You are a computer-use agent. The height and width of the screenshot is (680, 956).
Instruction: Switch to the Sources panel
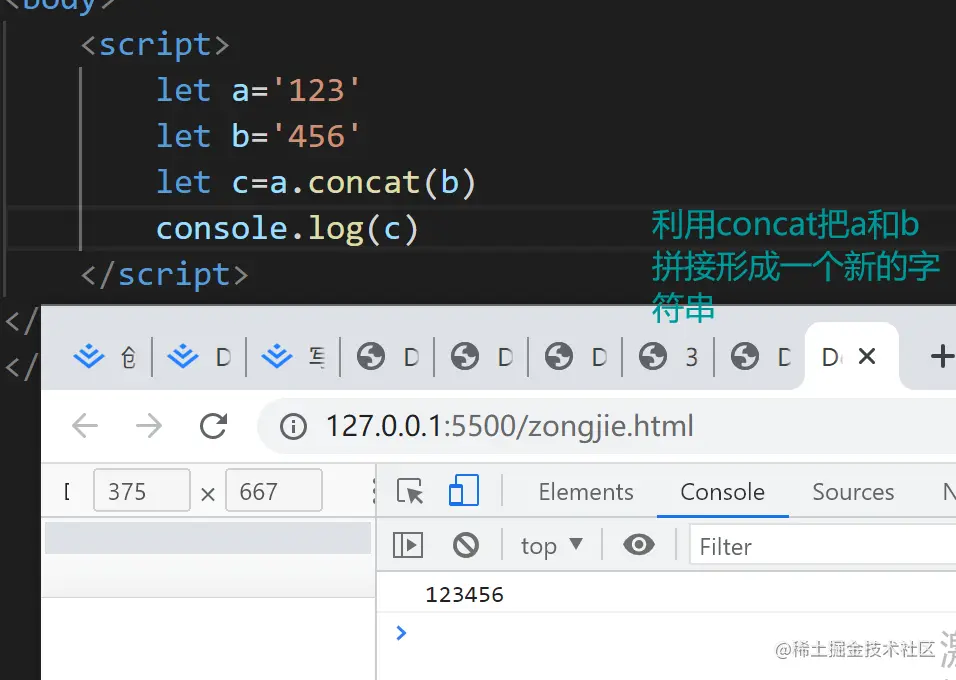pos(853,492)
